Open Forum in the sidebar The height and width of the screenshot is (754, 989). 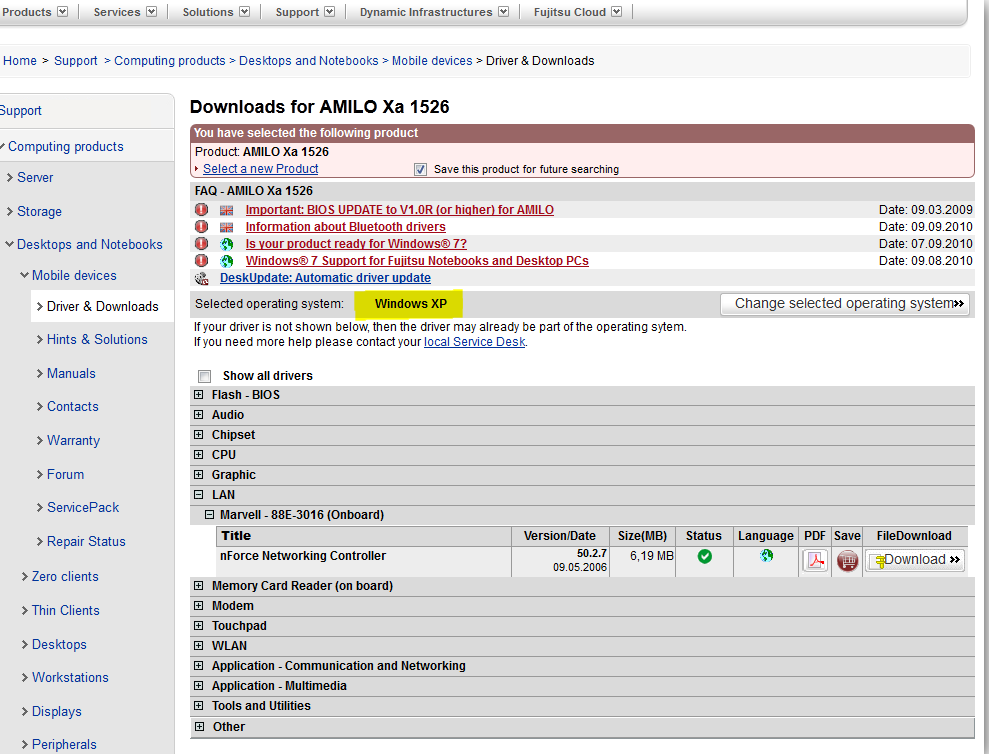[66, 474]
